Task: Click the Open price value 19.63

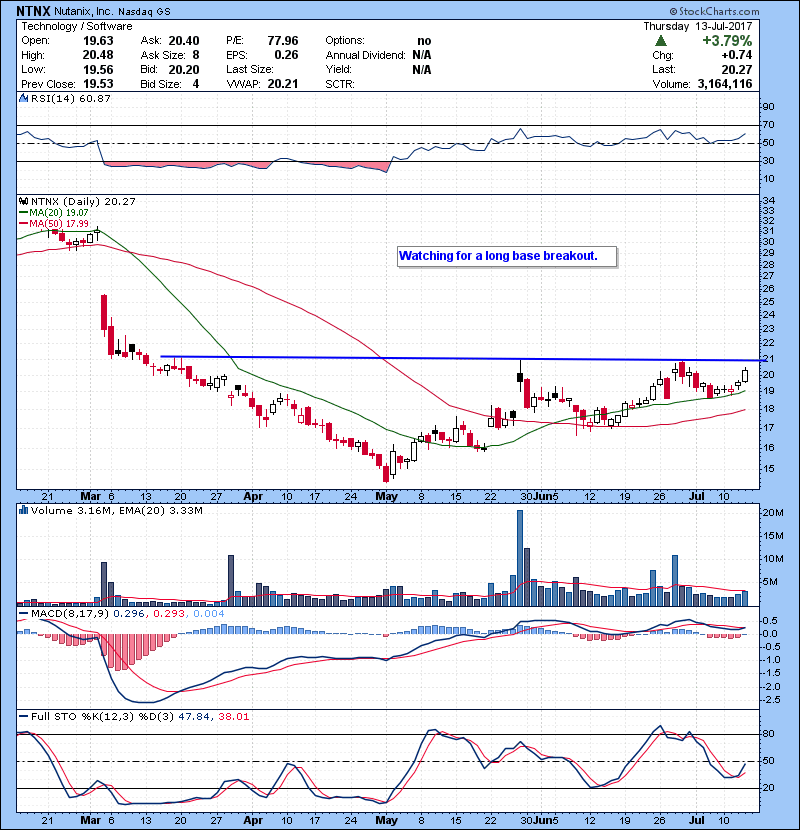Action: pos(98,41)
